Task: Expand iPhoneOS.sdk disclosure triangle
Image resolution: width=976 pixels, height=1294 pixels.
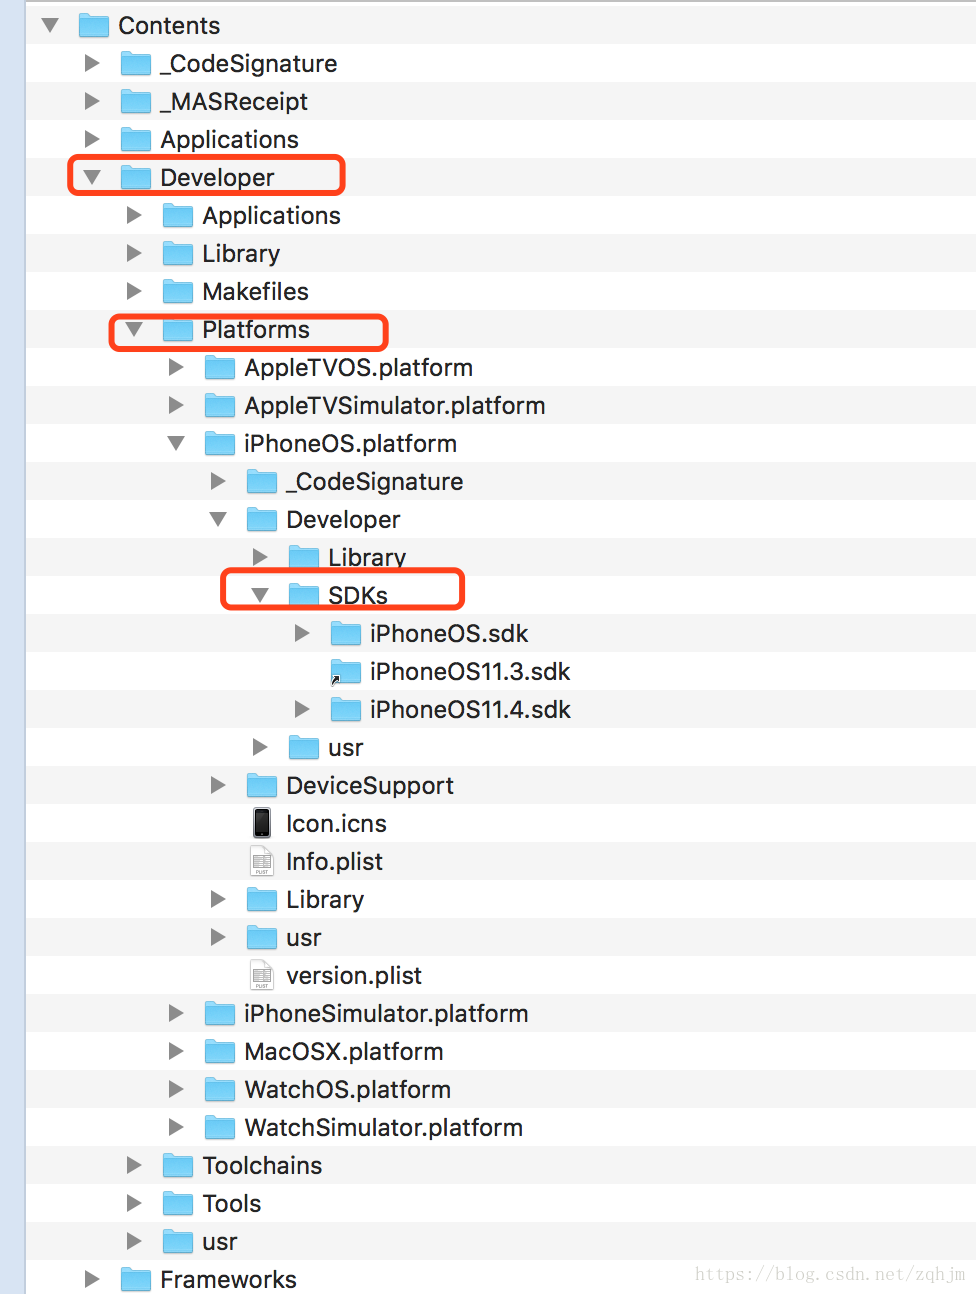Action: pos(302,633)
